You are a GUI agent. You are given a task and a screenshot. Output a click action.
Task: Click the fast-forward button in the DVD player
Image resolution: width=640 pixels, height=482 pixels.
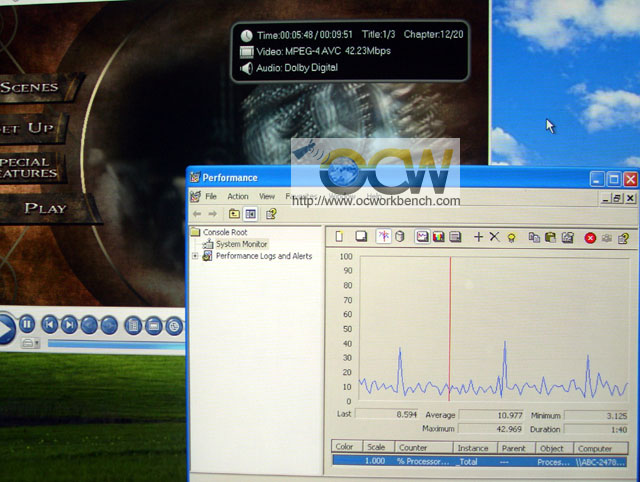[x=109, y=326]
